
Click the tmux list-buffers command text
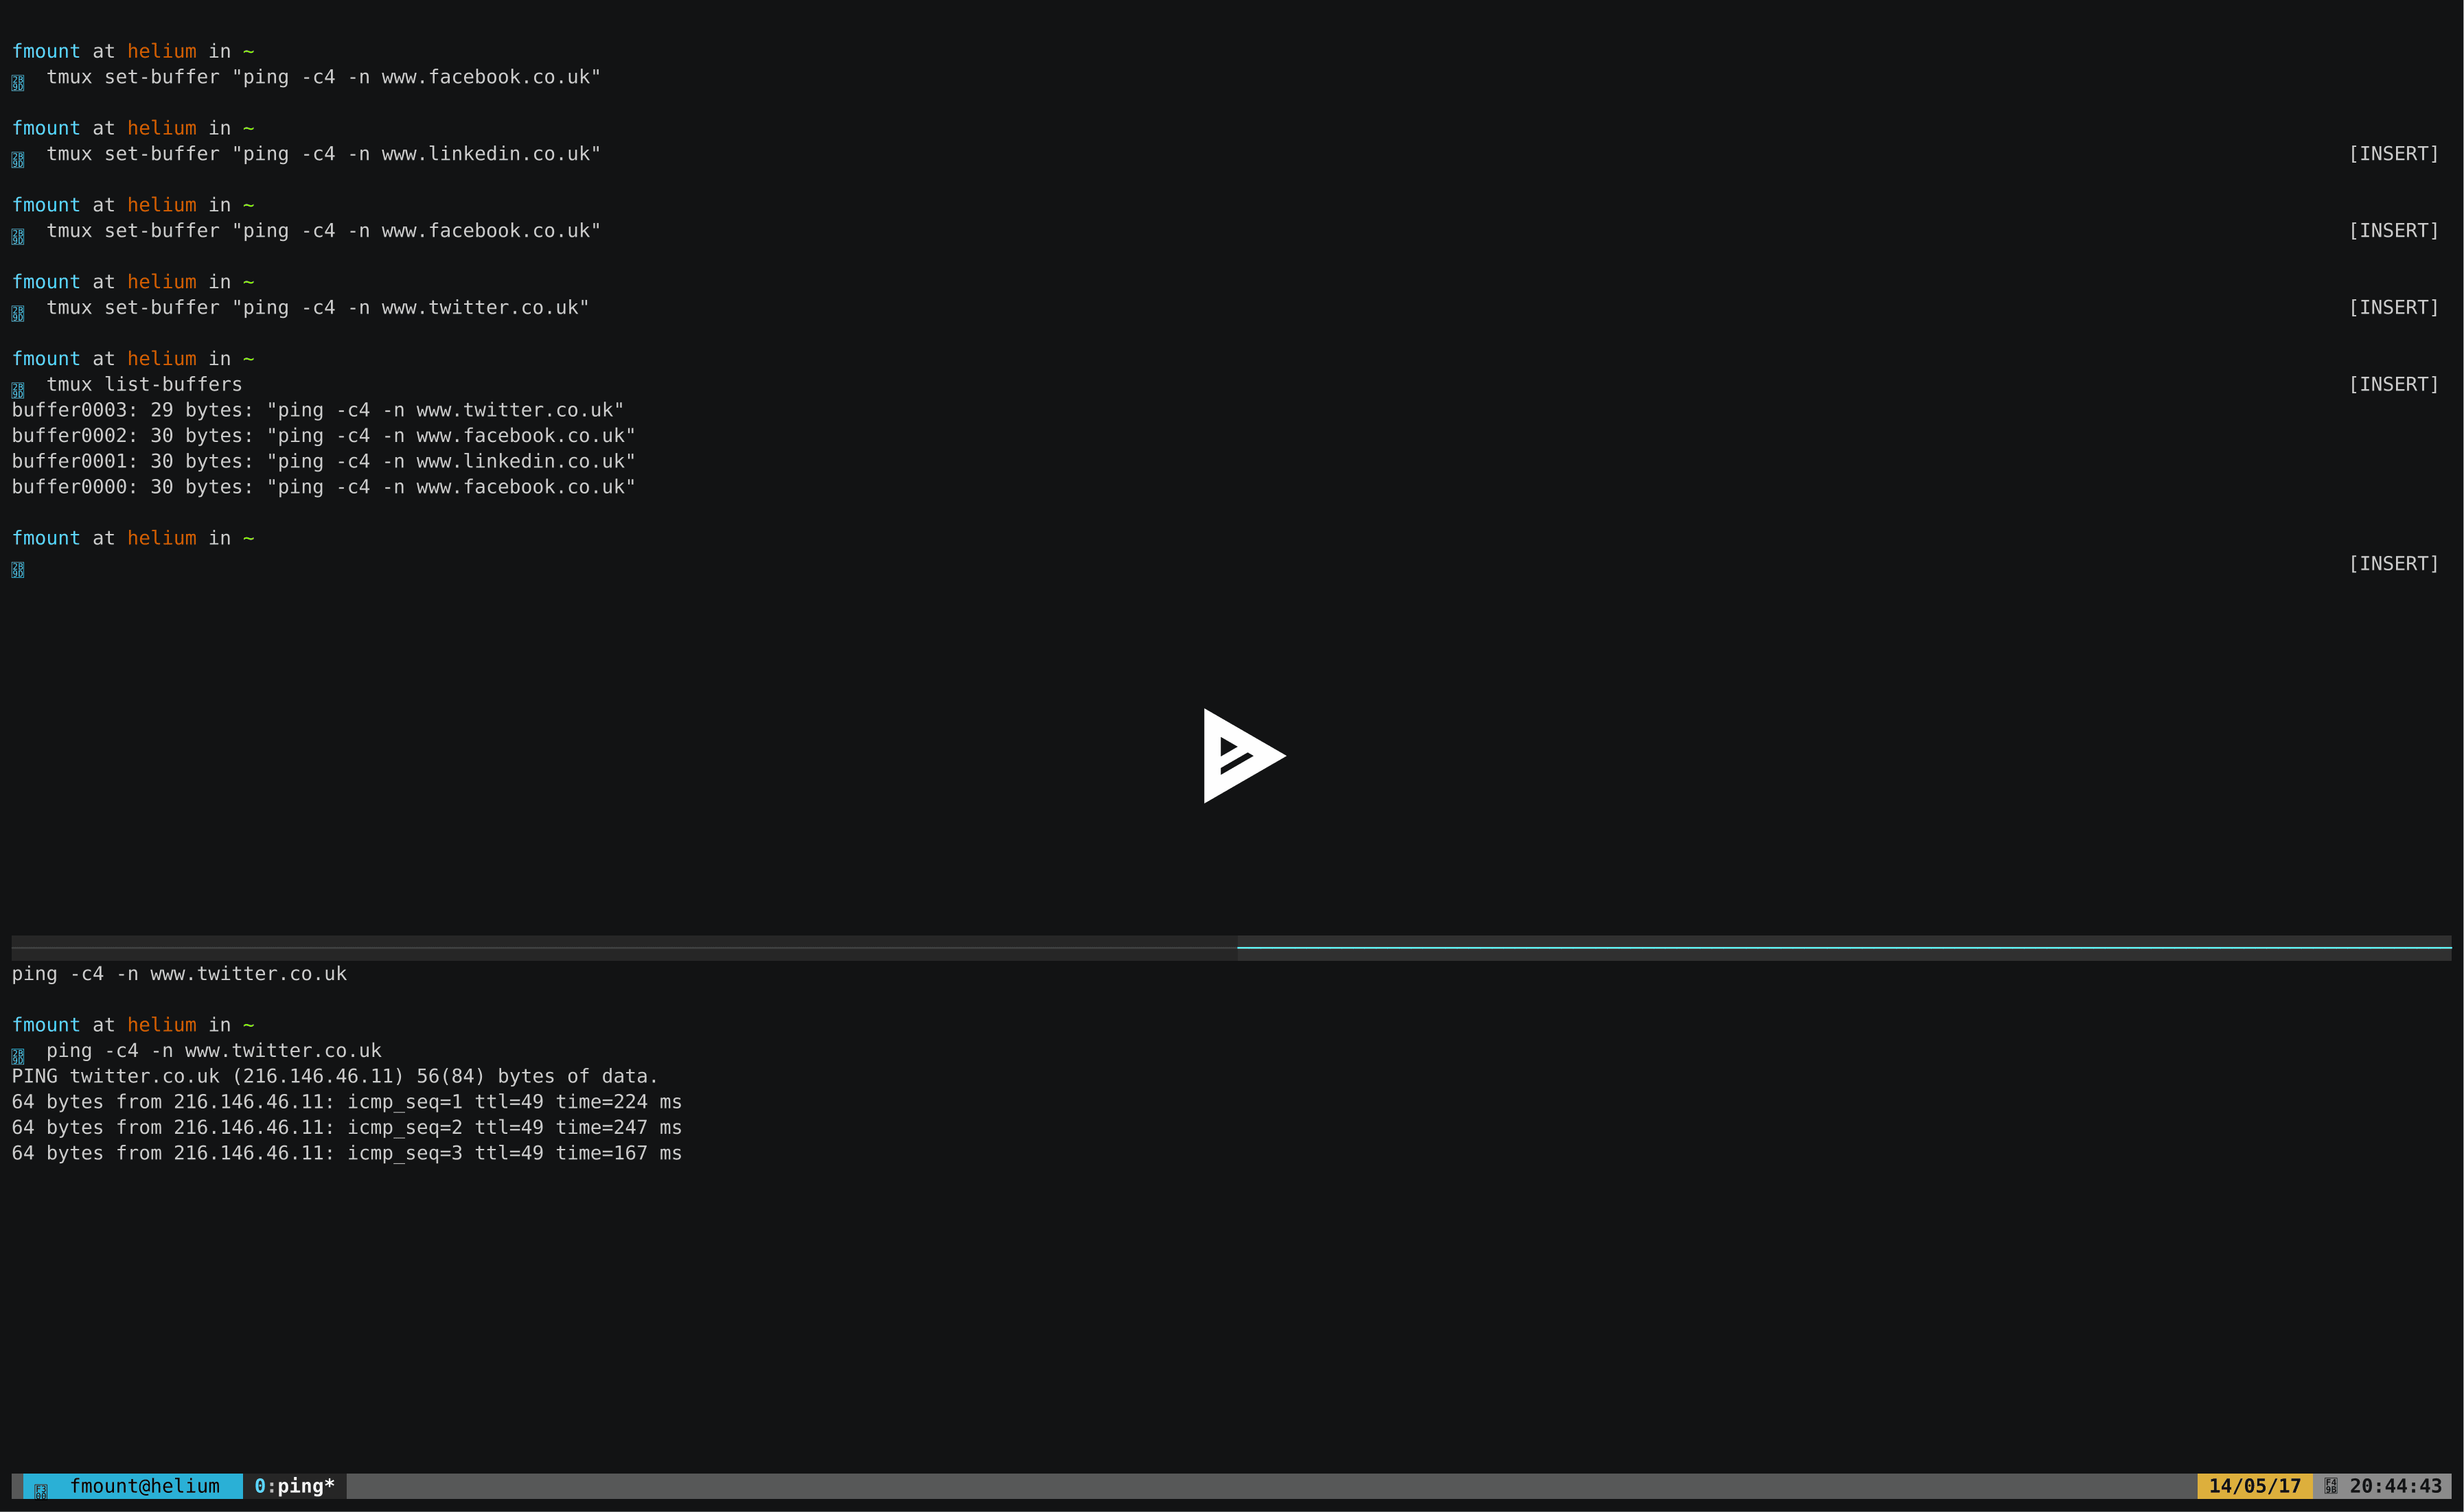coord(144,384)
